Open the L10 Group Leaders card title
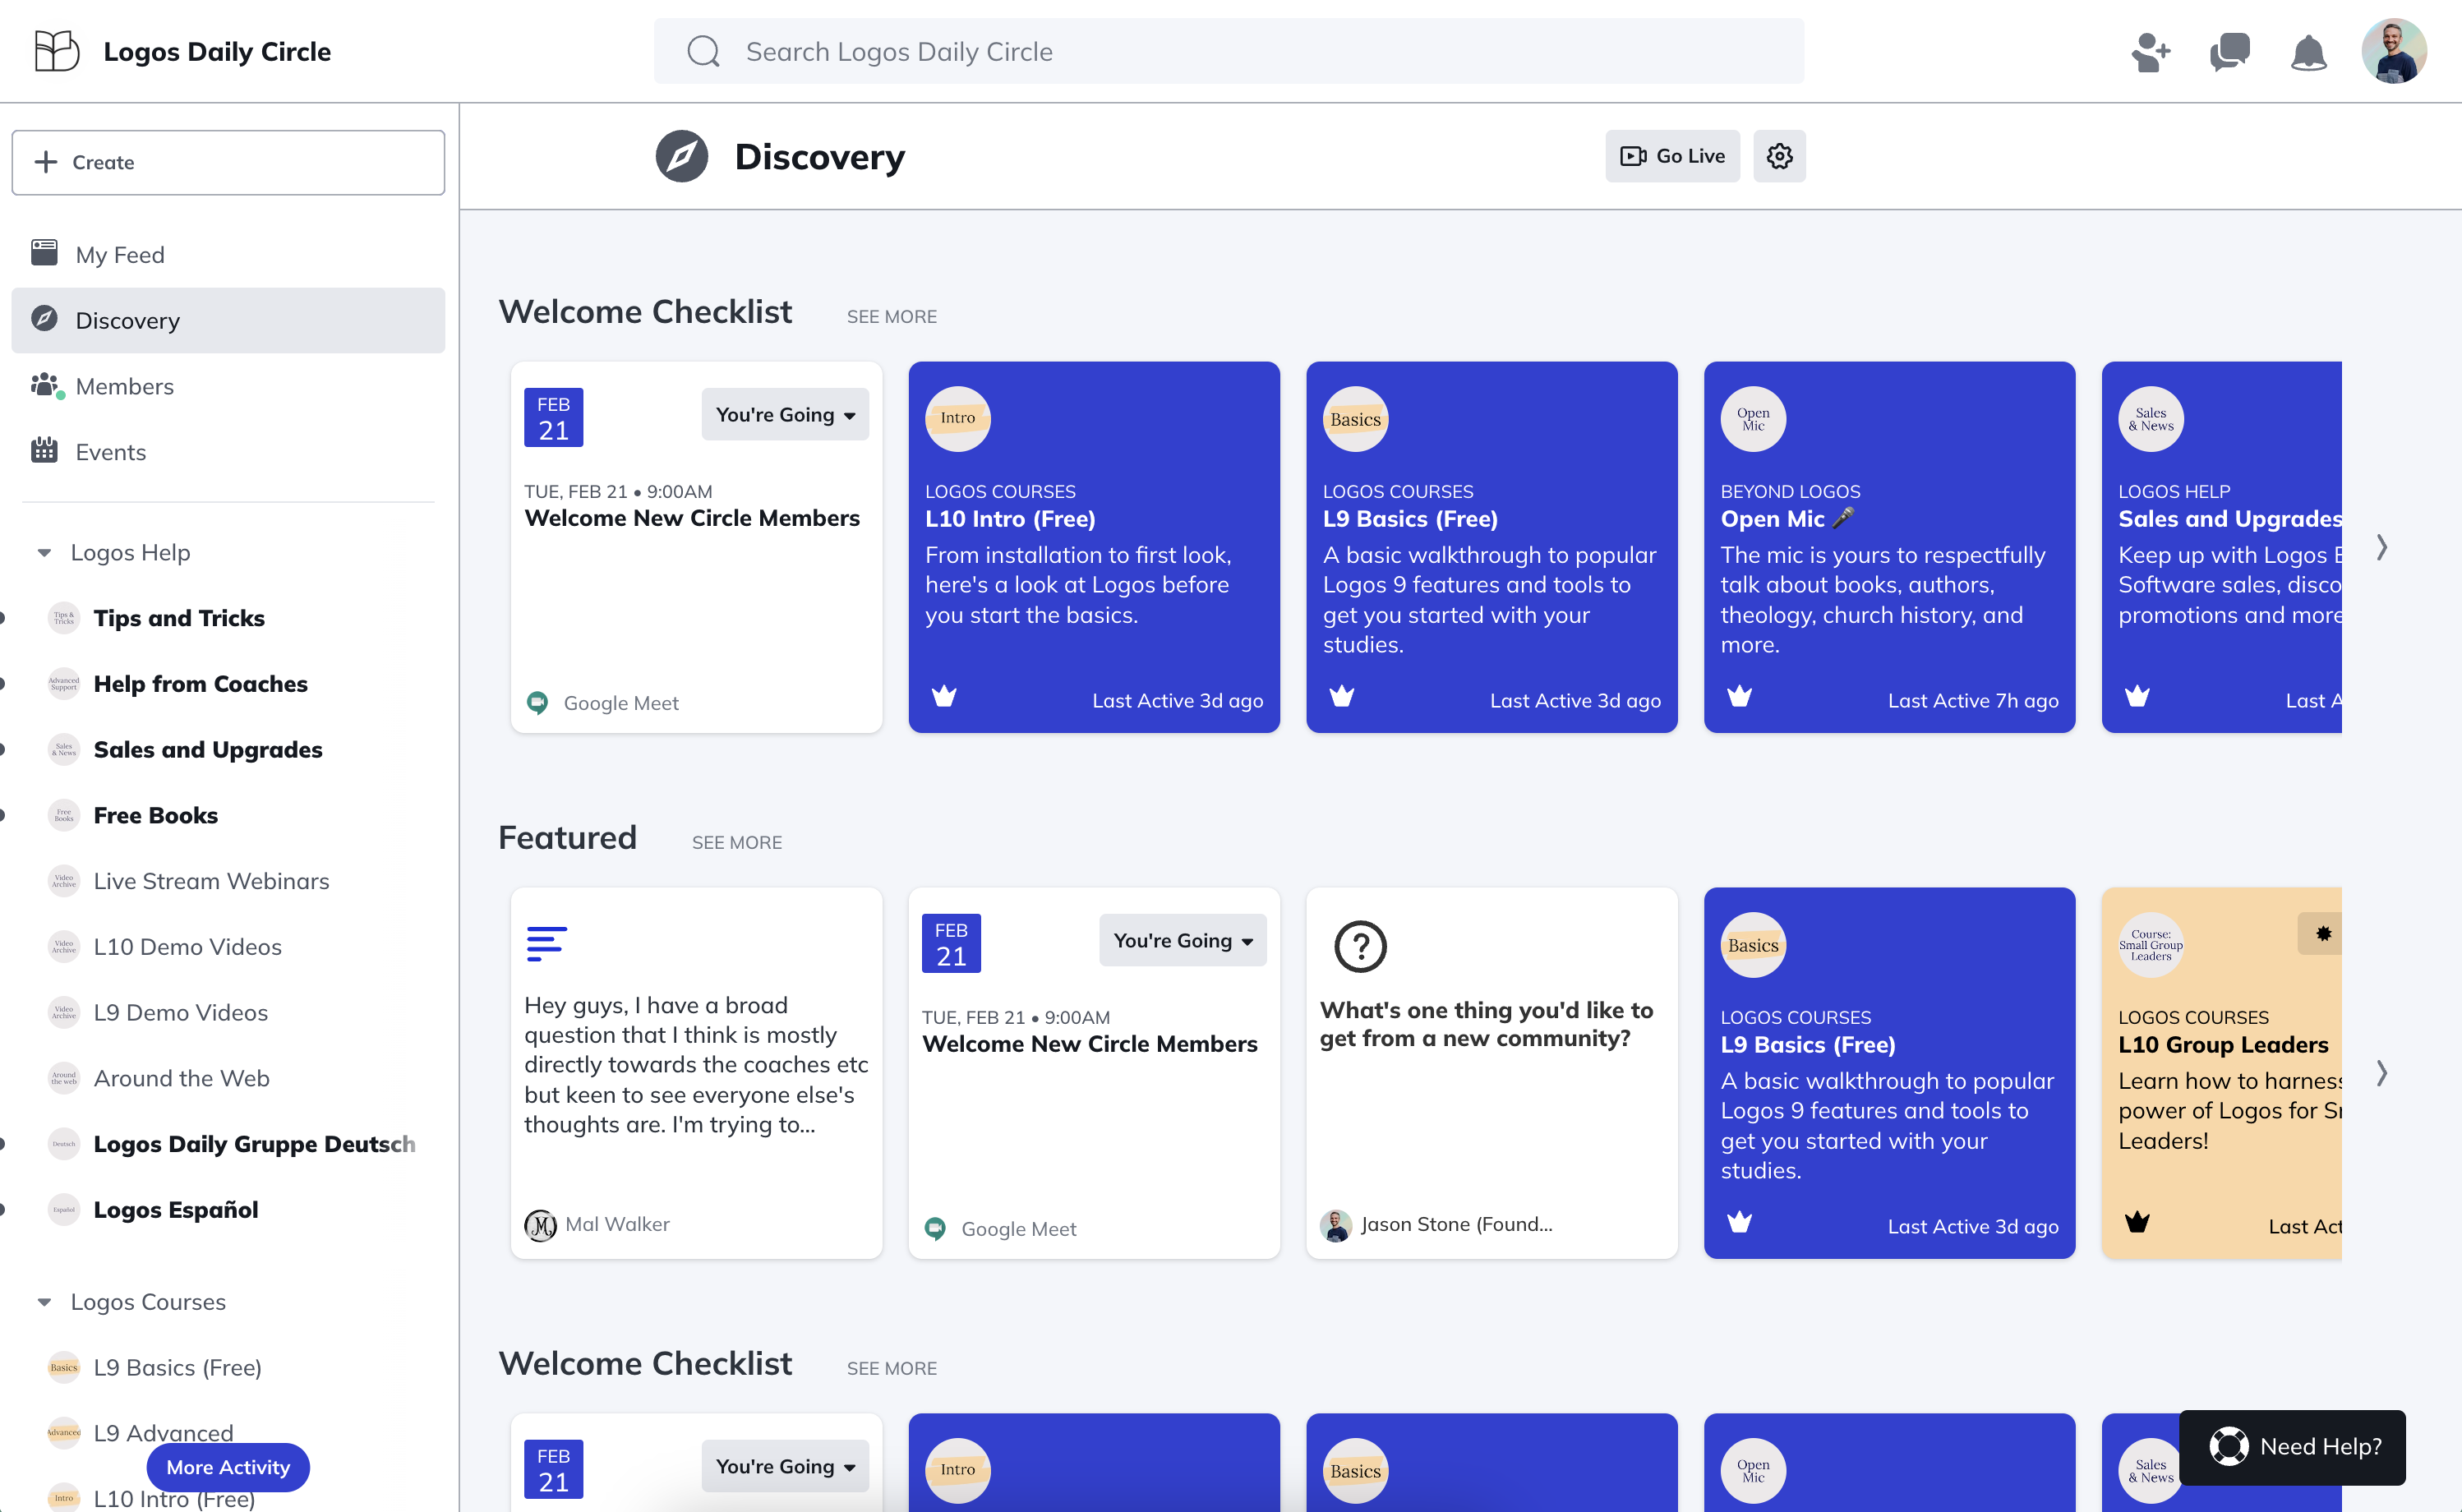 pos(2223,1044)
